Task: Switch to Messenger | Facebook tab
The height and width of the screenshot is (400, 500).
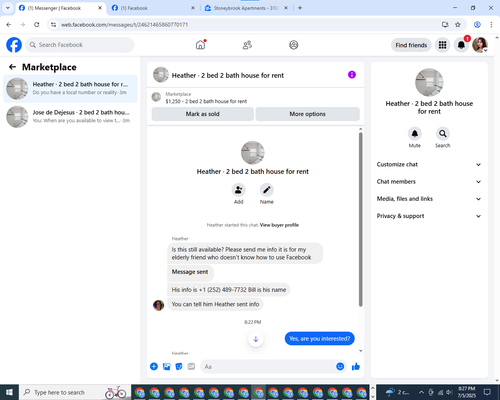Action: [x=58, y=8]
